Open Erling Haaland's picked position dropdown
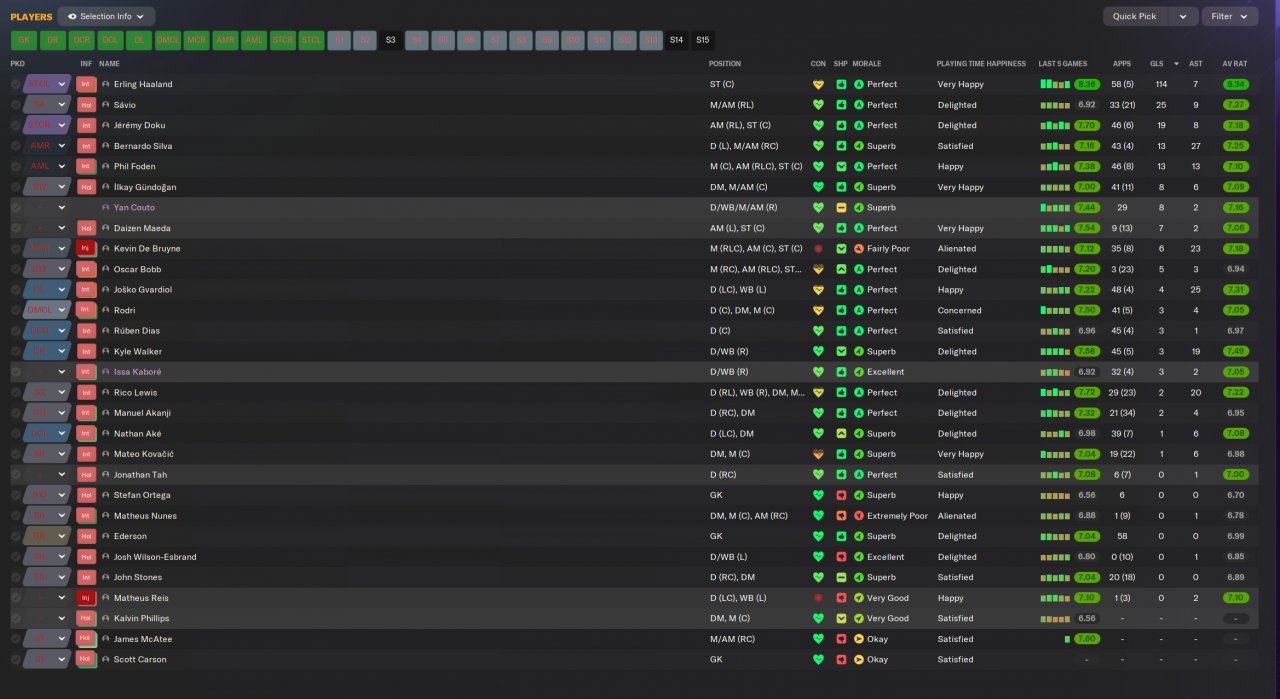 [x=47, y=84]
